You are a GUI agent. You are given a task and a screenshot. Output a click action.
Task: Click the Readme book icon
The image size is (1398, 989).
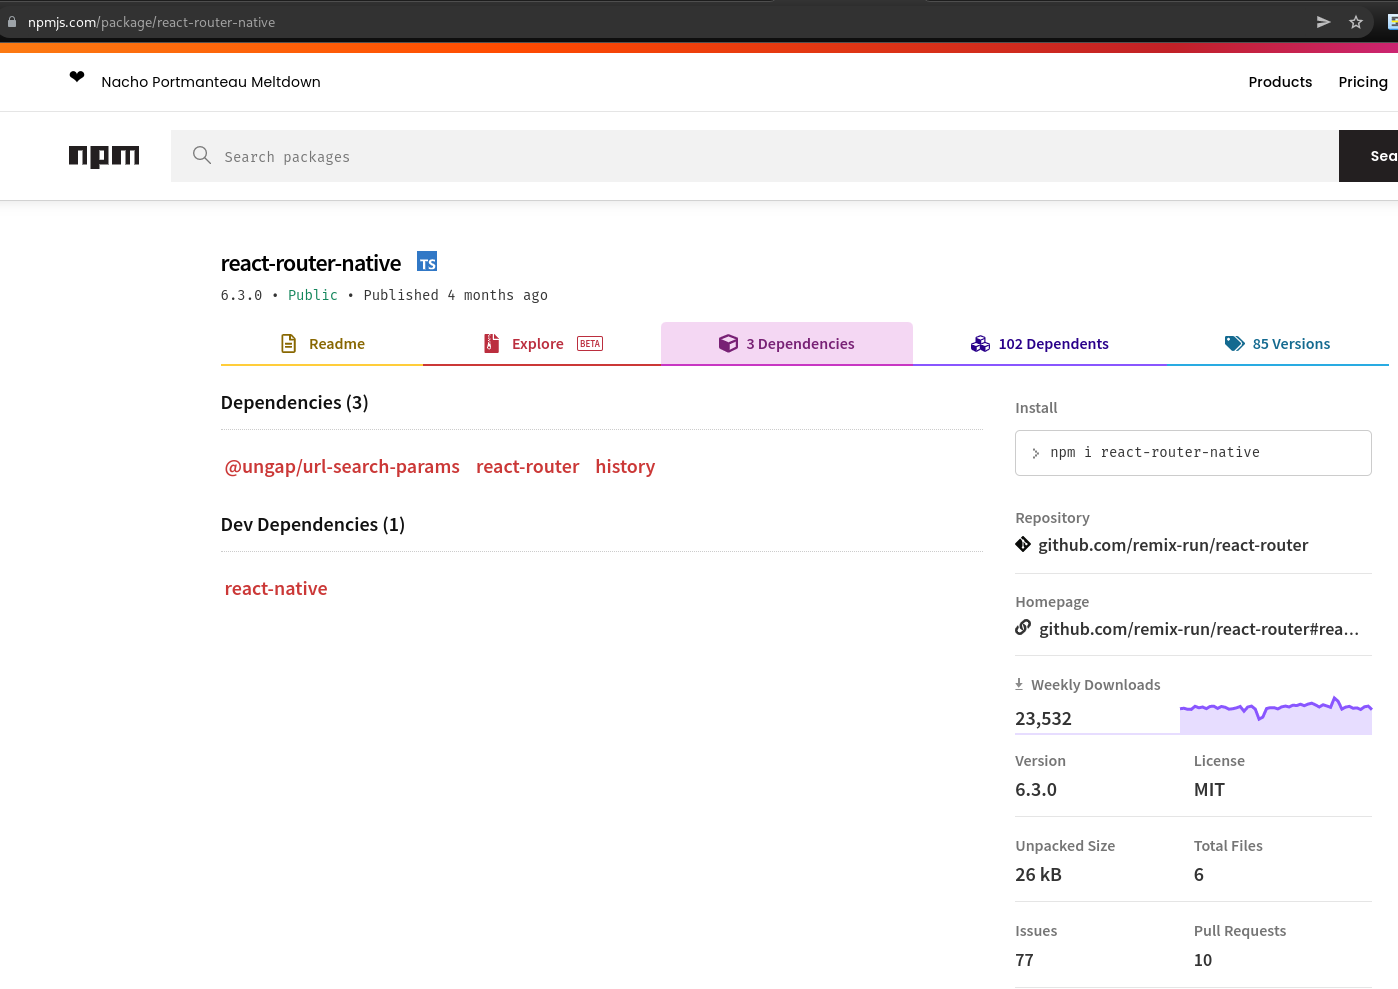point(288,343)
